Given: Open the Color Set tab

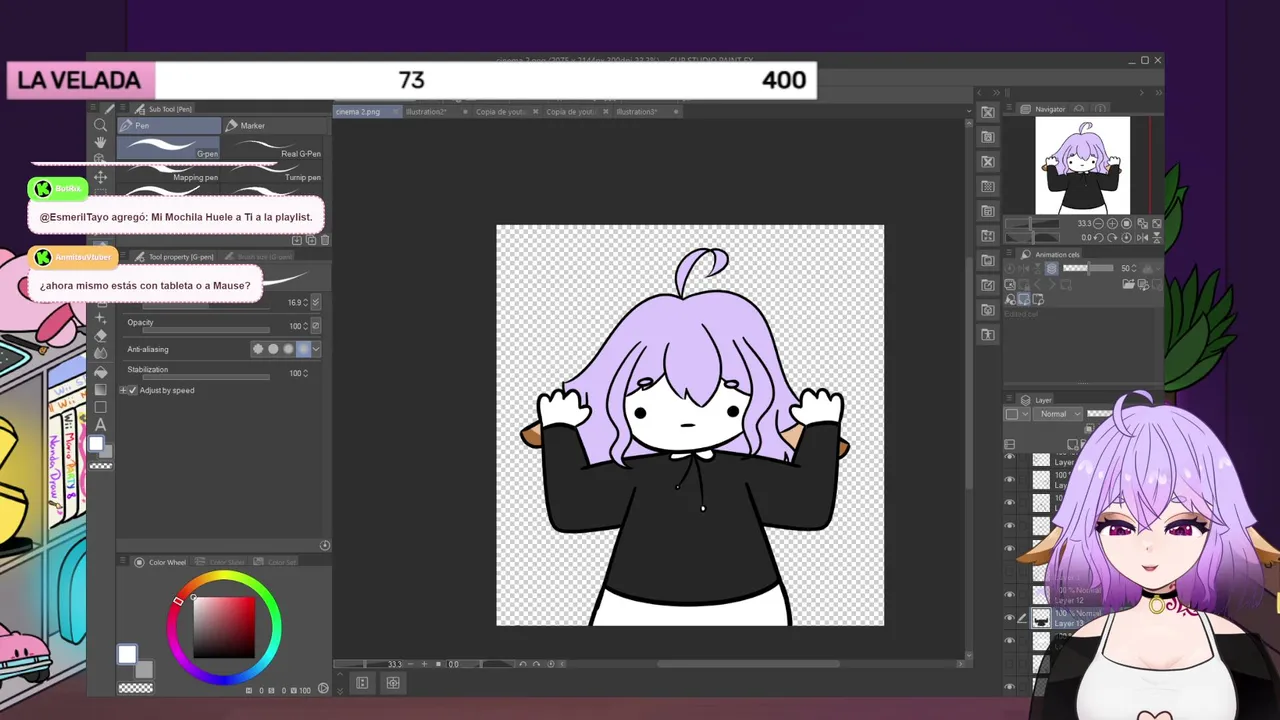Looking at the screenshot, I should tap(276, 562).
